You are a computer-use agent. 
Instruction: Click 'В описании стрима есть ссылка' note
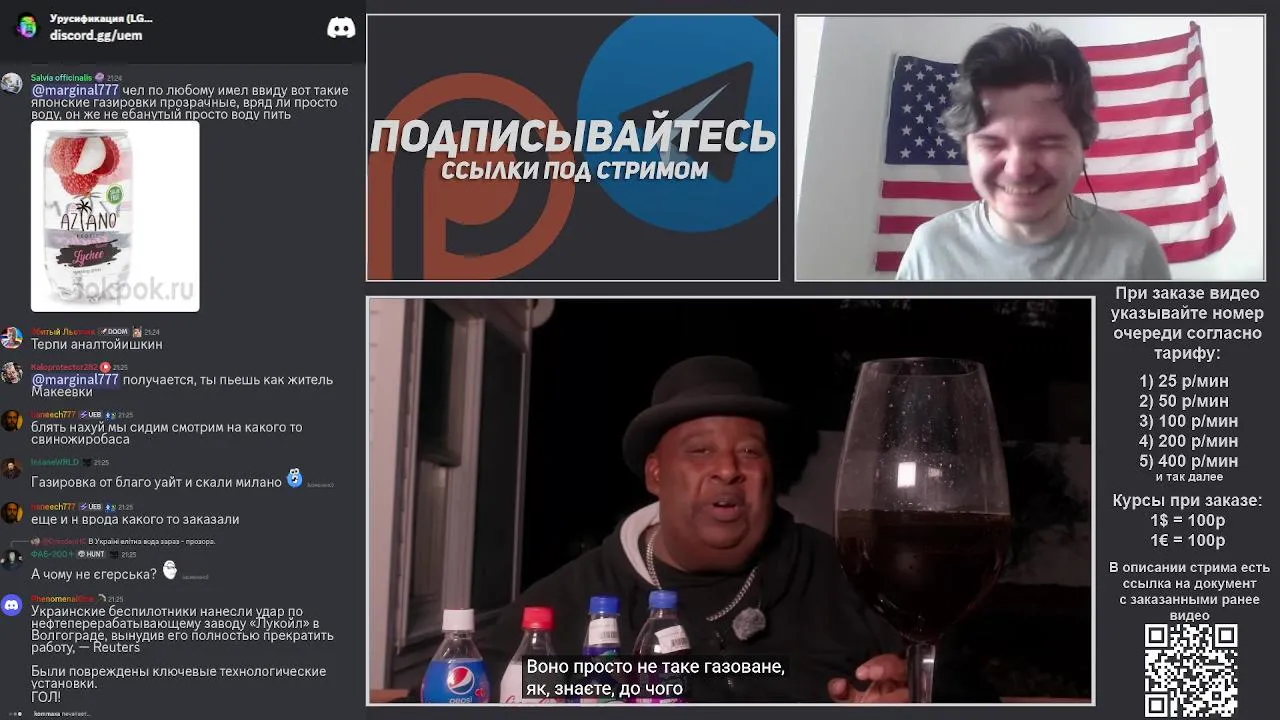[x=1189, y=591]
